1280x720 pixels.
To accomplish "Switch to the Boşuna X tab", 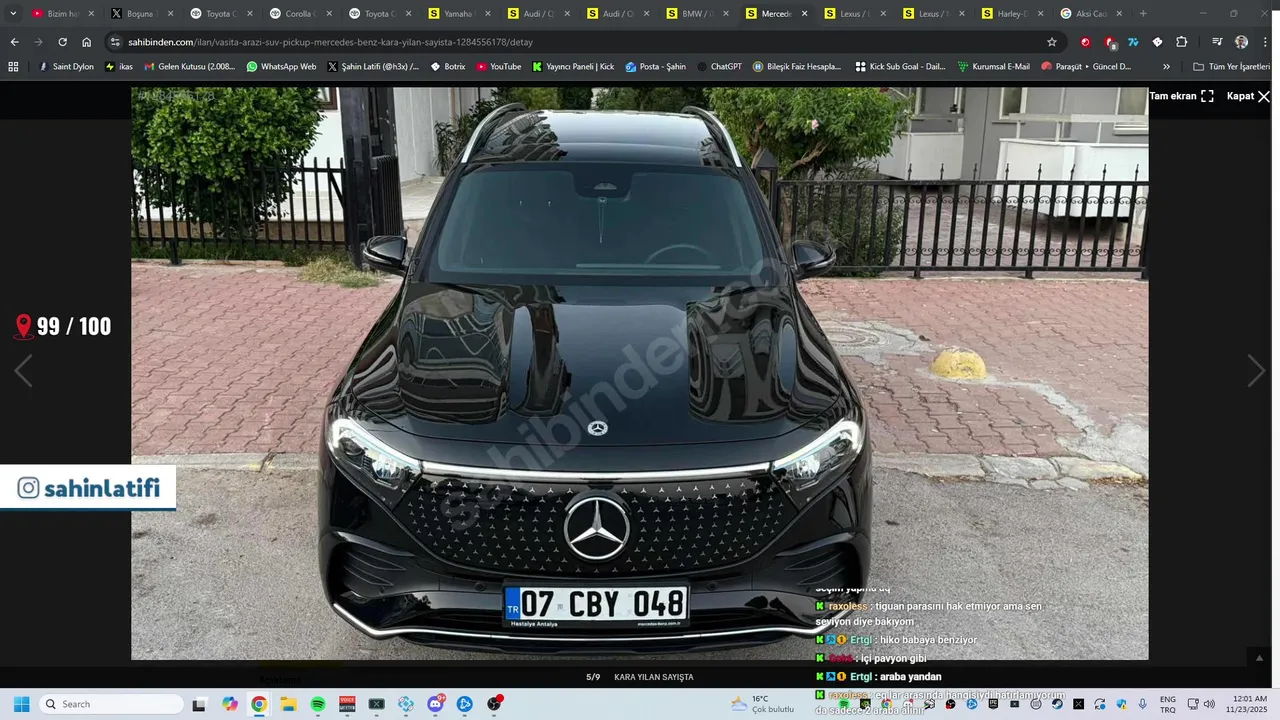I will tap(141, 14).
